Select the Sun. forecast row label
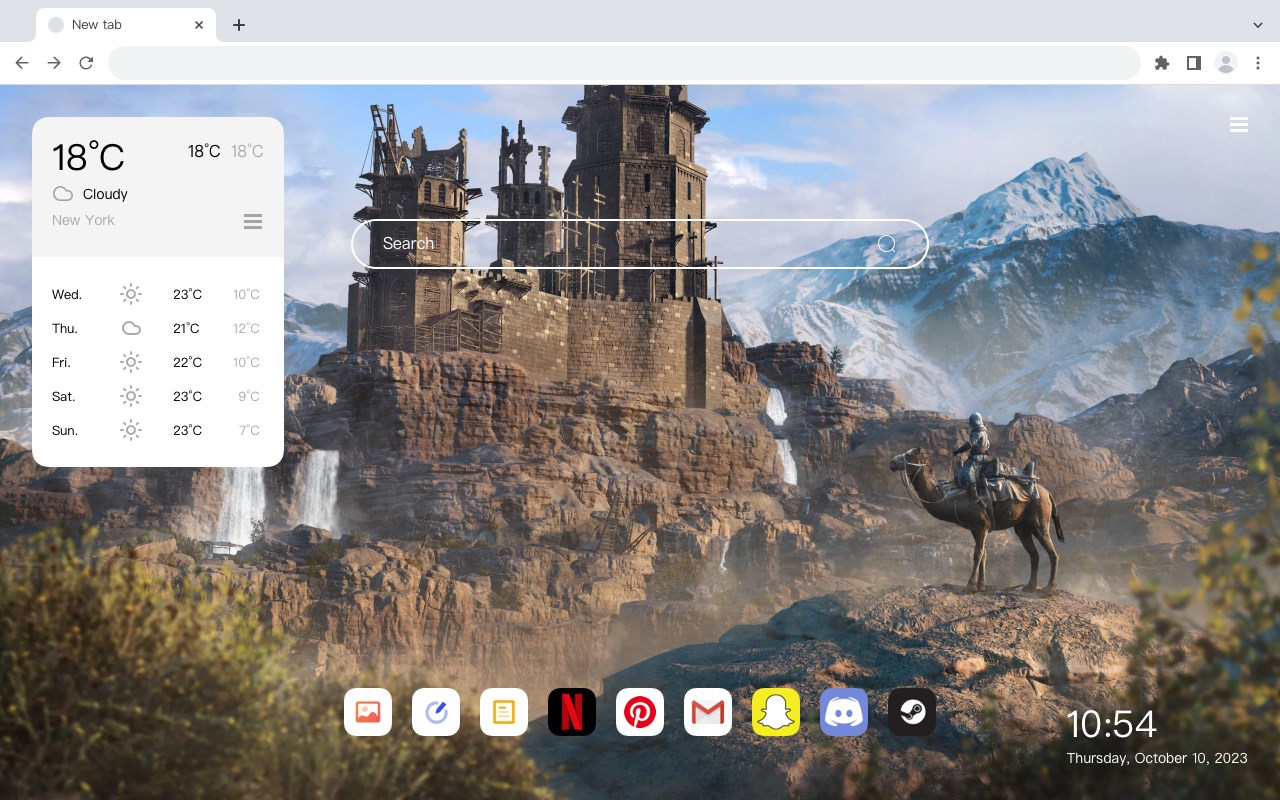1280x800 pixels. (x=65, y=431)
